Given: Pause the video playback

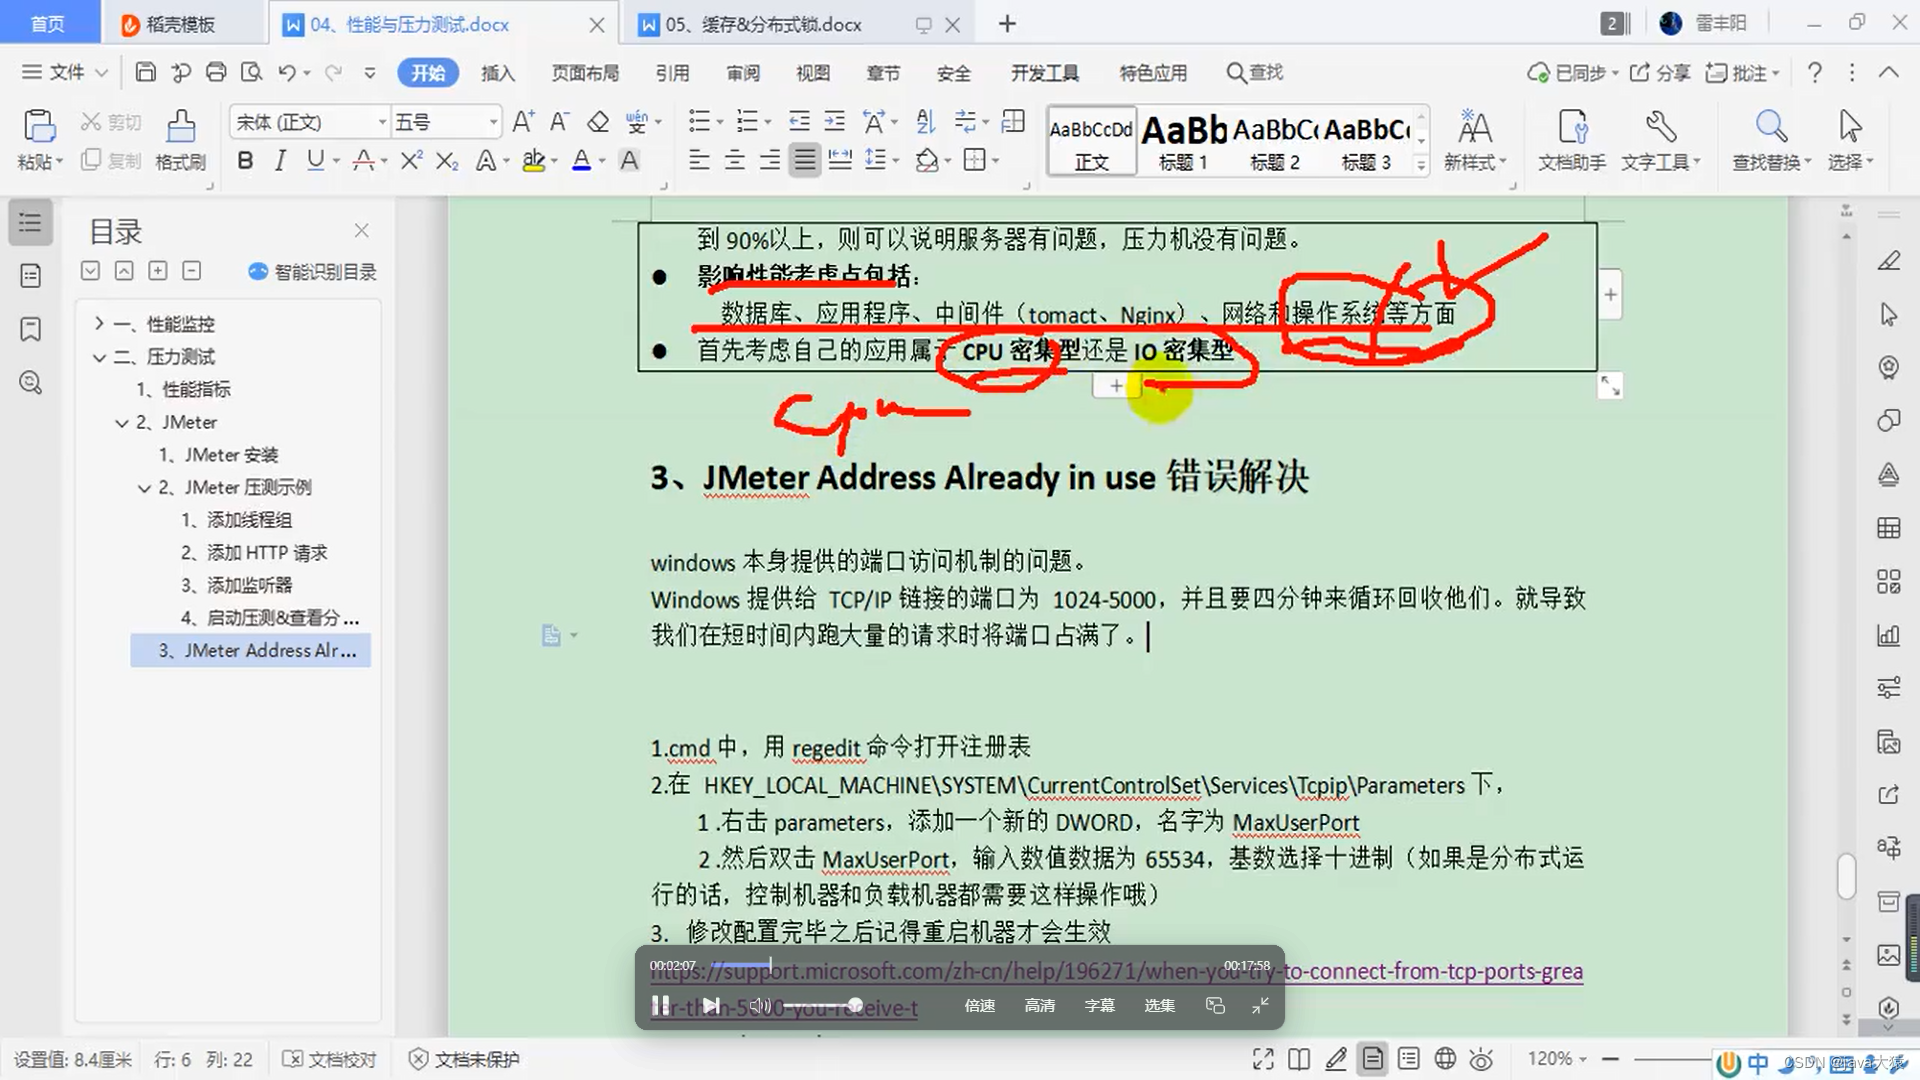Looking at the screenshot, I should pyautogui.click(x=661, y=1005).
